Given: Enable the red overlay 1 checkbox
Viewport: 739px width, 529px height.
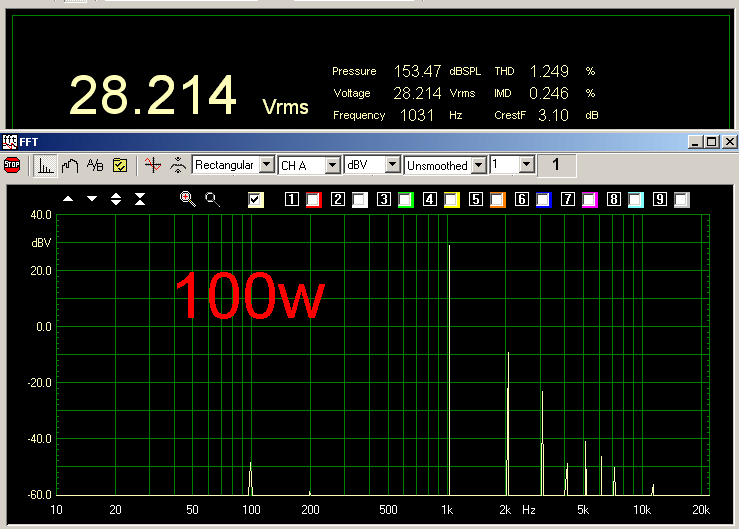Looking at the screenshot, I should click(313, 200).
